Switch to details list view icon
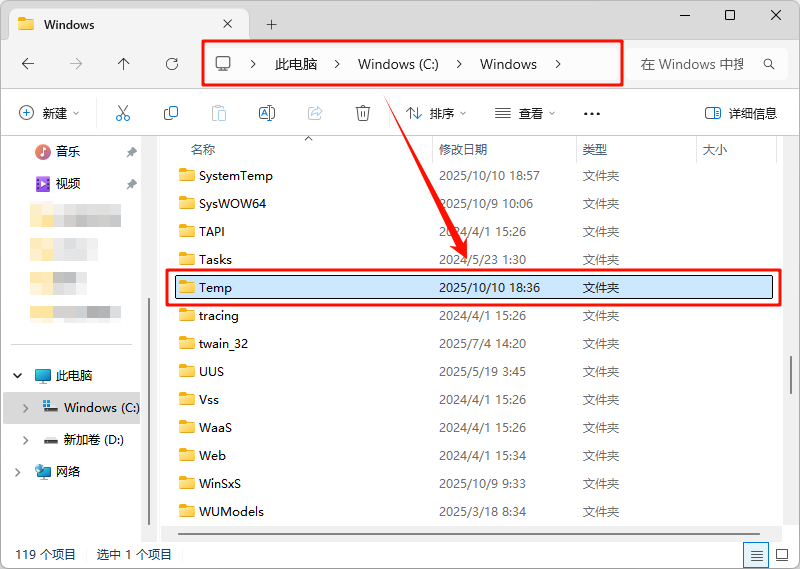The width and height of the screenshot is (800, 569). coord(757,554)
